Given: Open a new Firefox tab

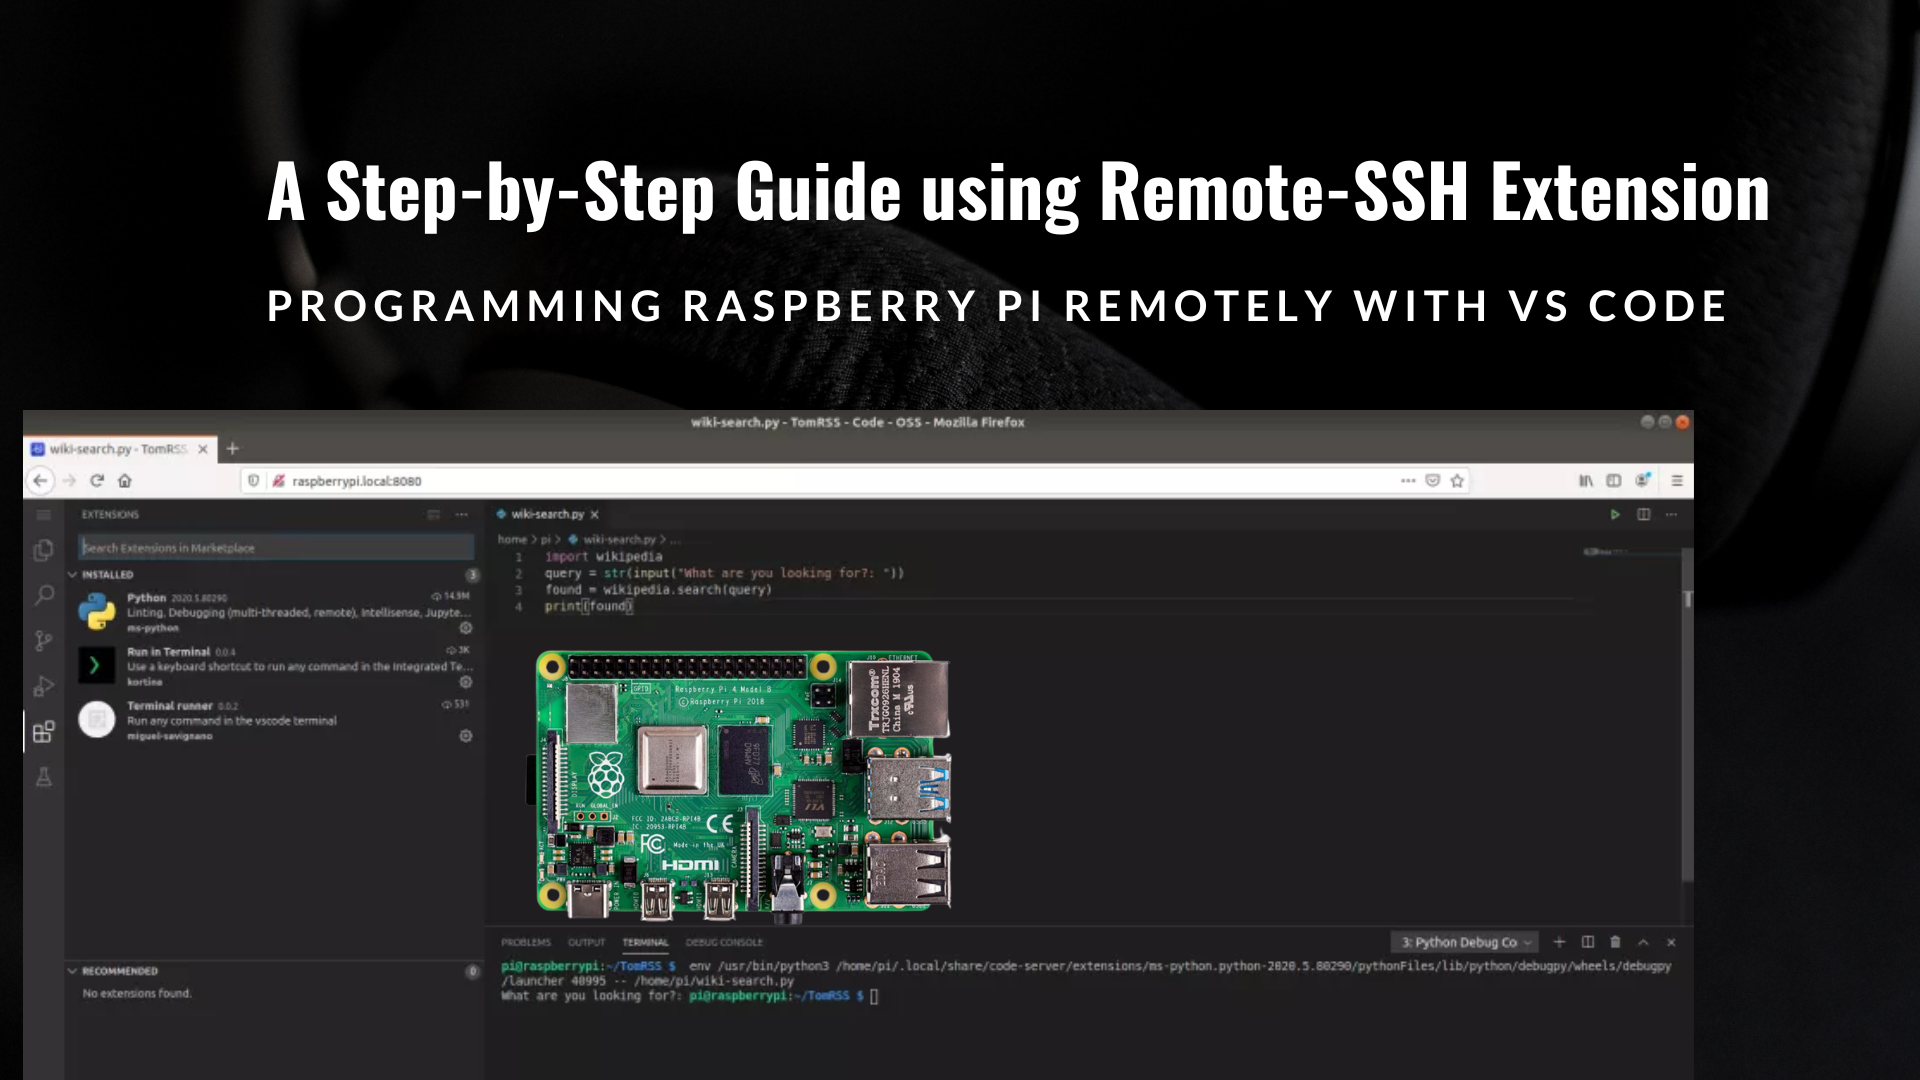Looking at the screenshot, I should [x=232, y=448].
